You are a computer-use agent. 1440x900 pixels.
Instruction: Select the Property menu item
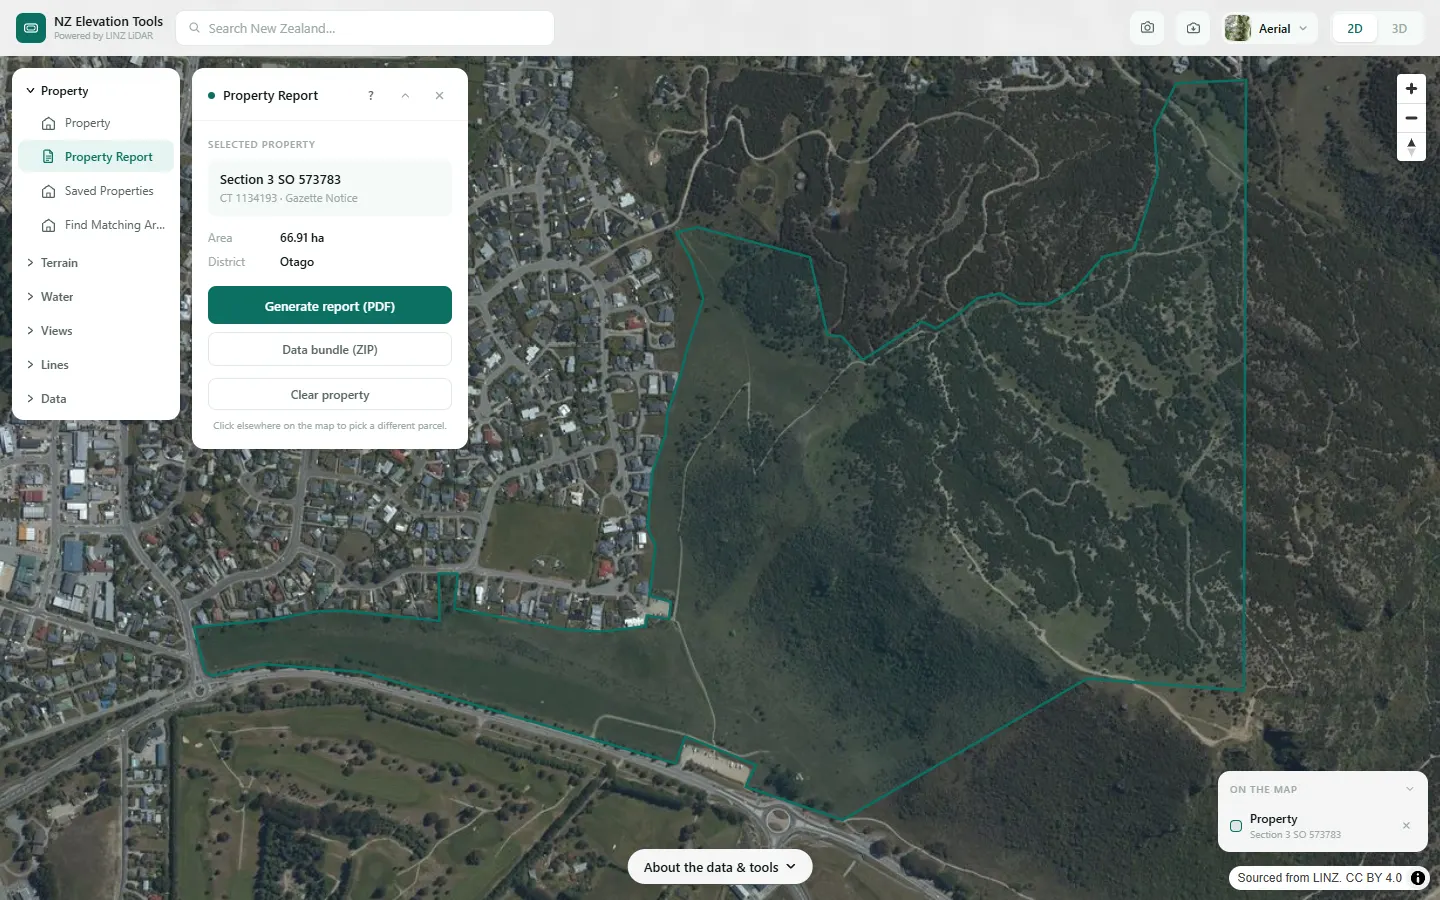(96, 123)
